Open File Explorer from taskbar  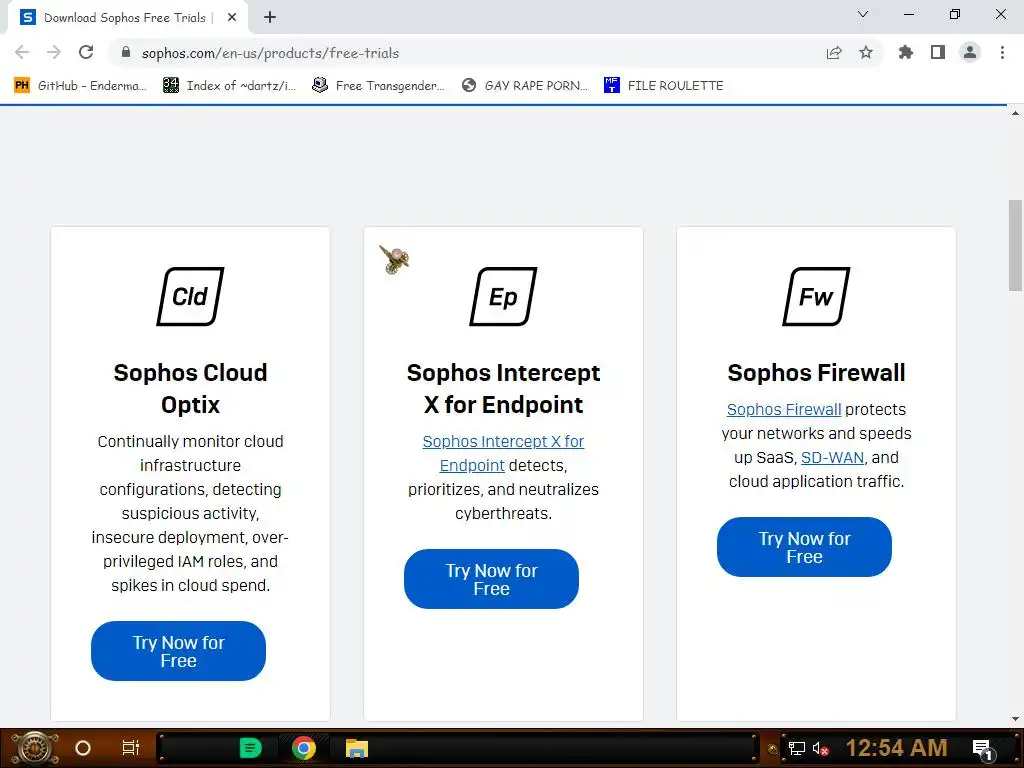[357, 748]
